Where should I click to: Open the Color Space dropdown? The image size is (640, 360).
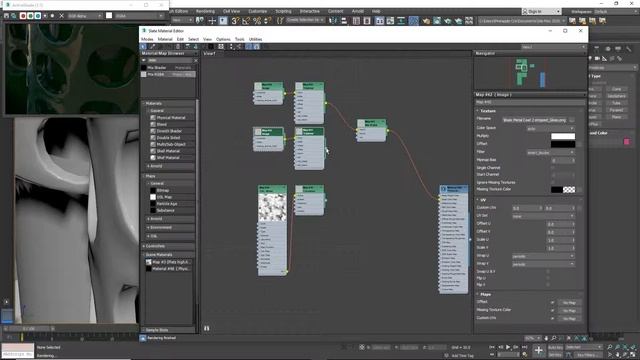click(551, 128)
